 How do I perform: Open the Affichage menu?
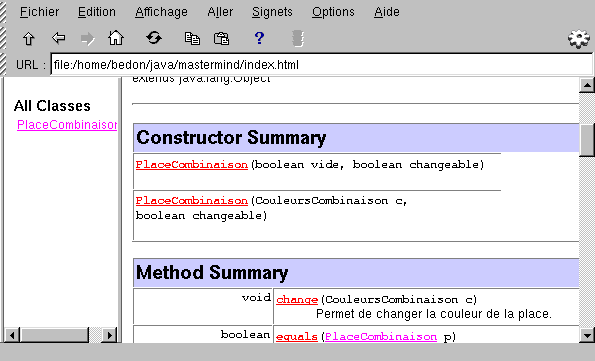click(161, 12)
